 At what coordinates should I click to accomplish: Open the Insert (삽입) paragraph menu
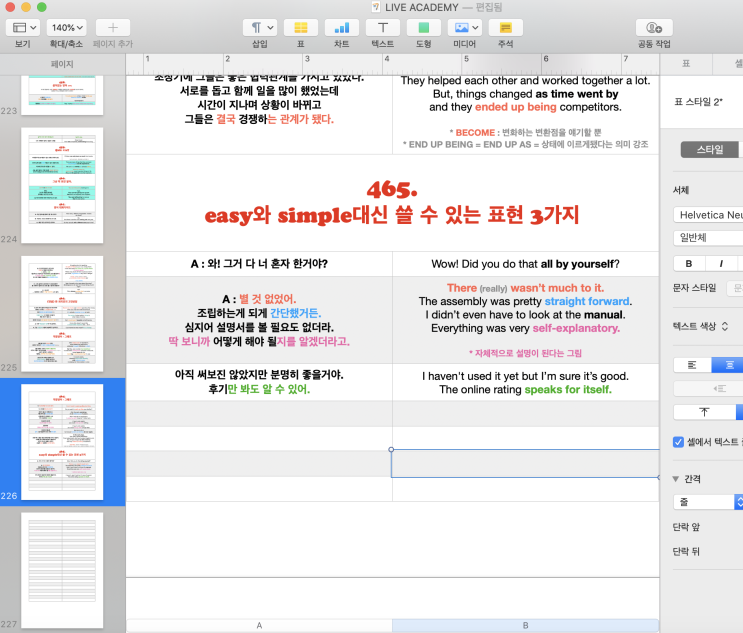click(x=260, y=27)
